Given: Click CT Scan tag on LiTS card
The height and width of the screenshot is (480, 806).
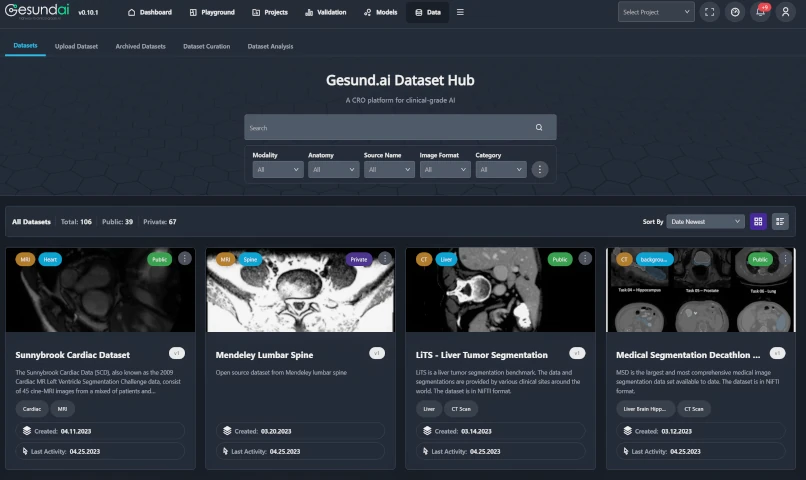Looking at the screenshot, I should coord(461,409).
